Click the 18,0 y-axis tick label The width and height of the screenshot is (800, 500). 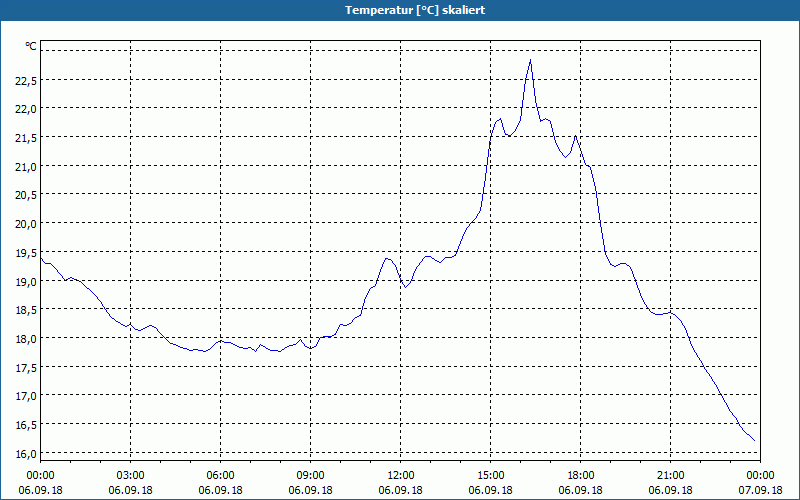[26, 338]
